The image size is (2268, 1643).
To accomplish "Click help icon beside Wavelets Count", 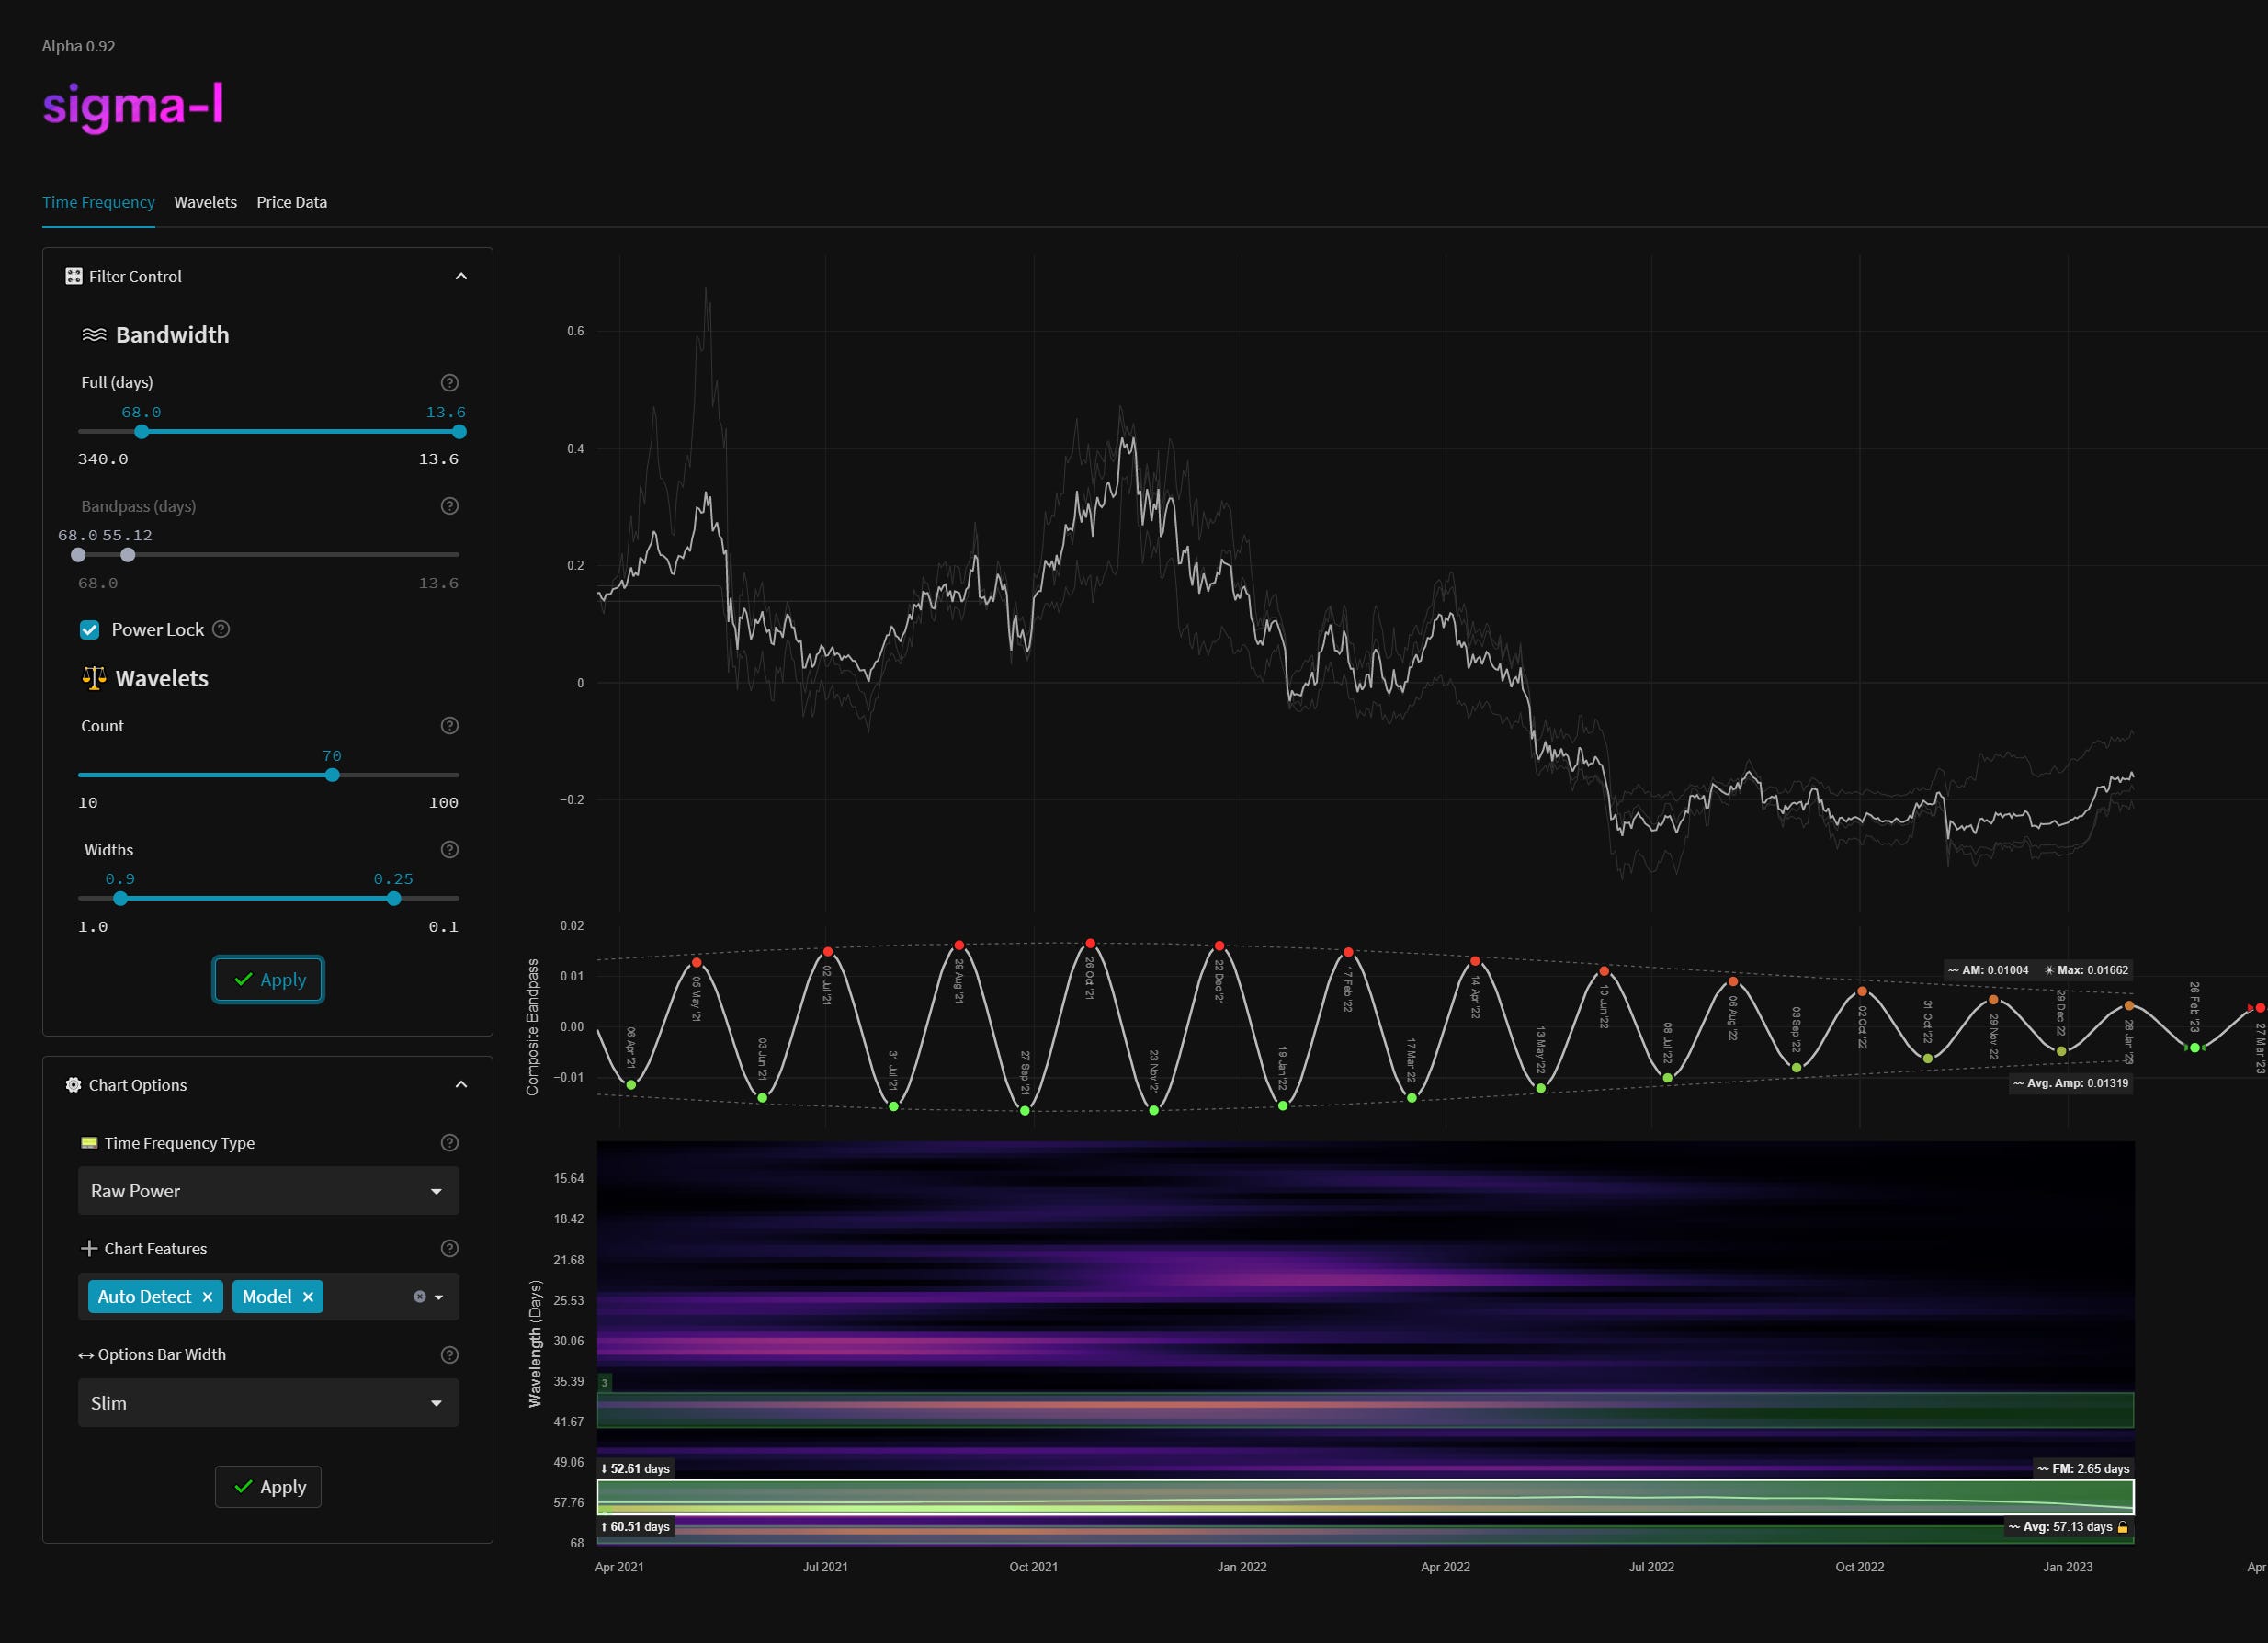I will pyautogui.click(x=450, y=726).
